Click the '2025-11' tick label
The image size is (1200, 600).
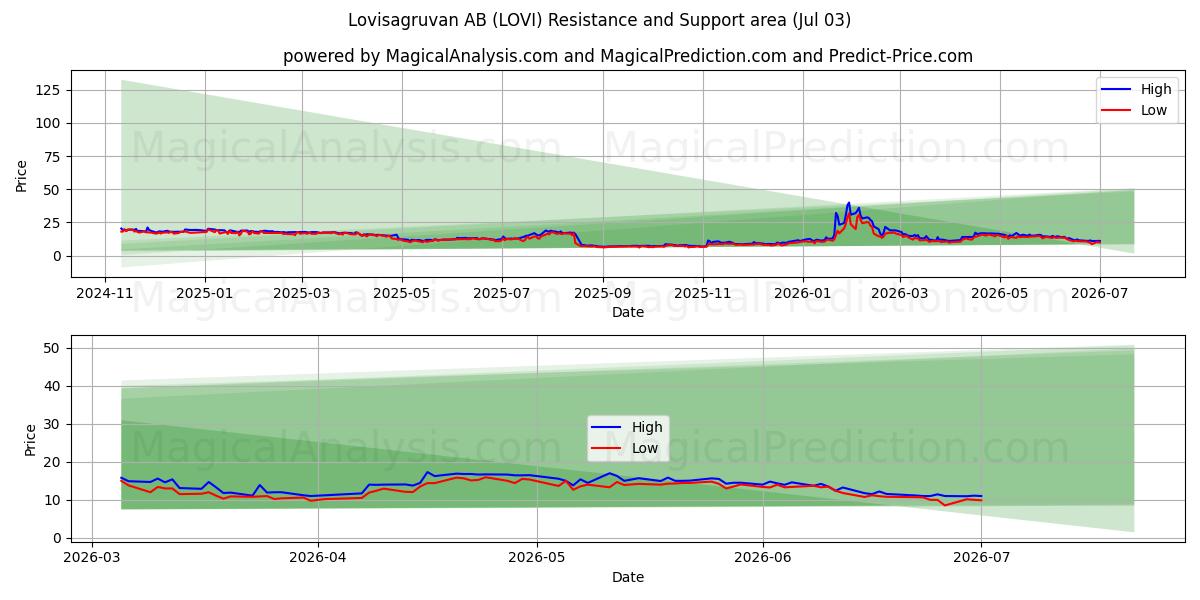click(702, 294)
